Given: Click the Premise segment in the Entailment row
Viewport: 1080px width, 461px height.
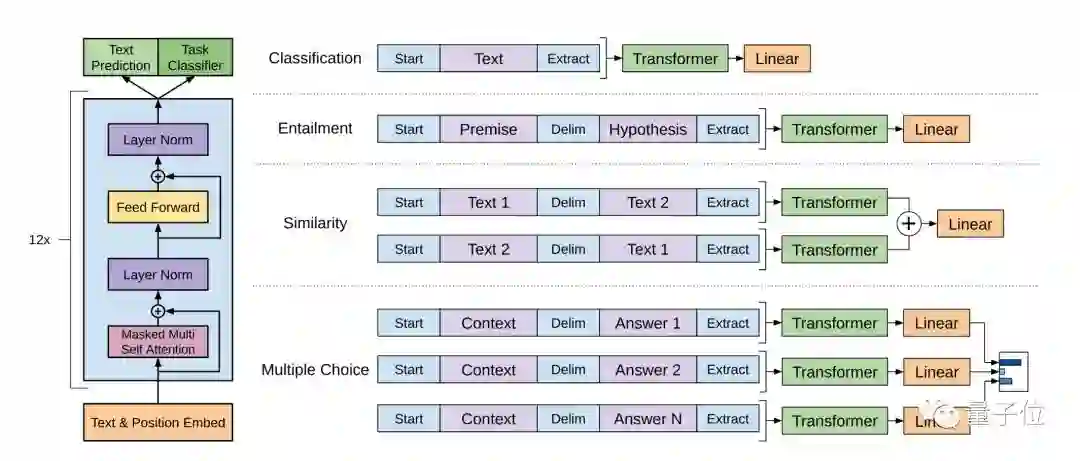Looking at the screenshot, I should pyautogui.click(x=488, y=129).
